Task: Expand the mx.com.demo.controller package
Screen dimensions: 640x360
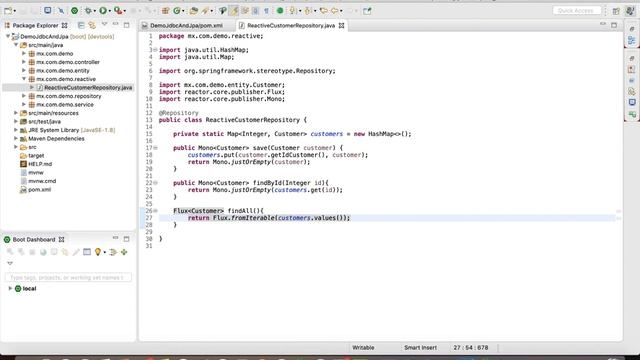Action: [x=24, y=62]
